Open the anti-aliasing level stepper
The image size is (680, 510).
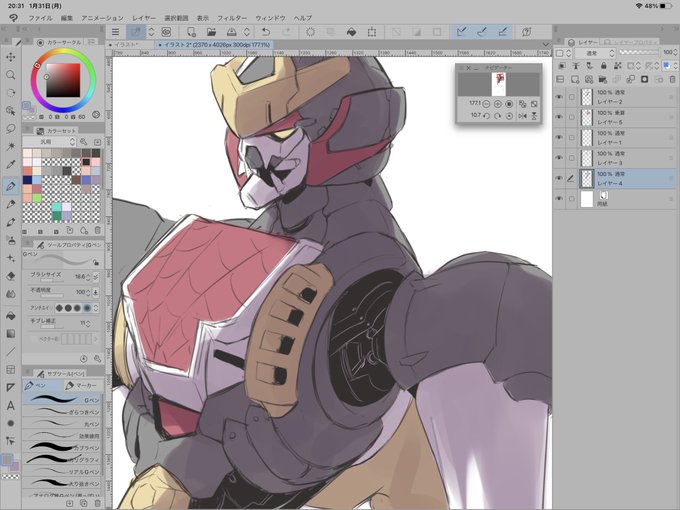[96, 308]
